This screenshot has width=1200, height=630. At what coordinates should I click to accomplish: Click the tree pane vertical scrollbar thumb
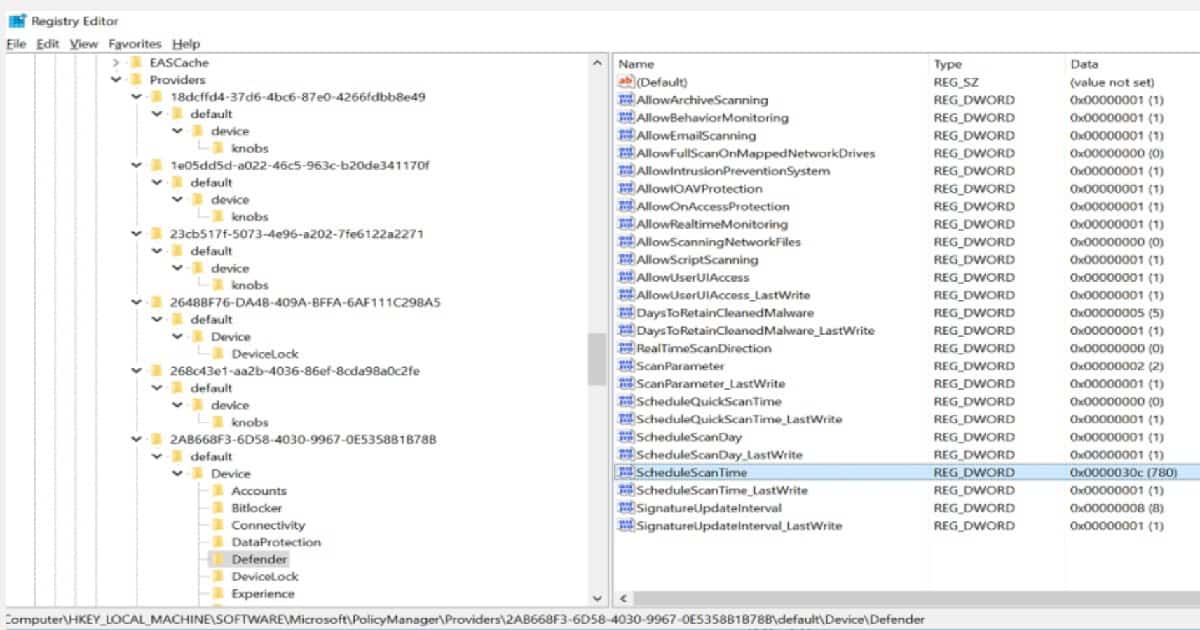pos(597,358)
